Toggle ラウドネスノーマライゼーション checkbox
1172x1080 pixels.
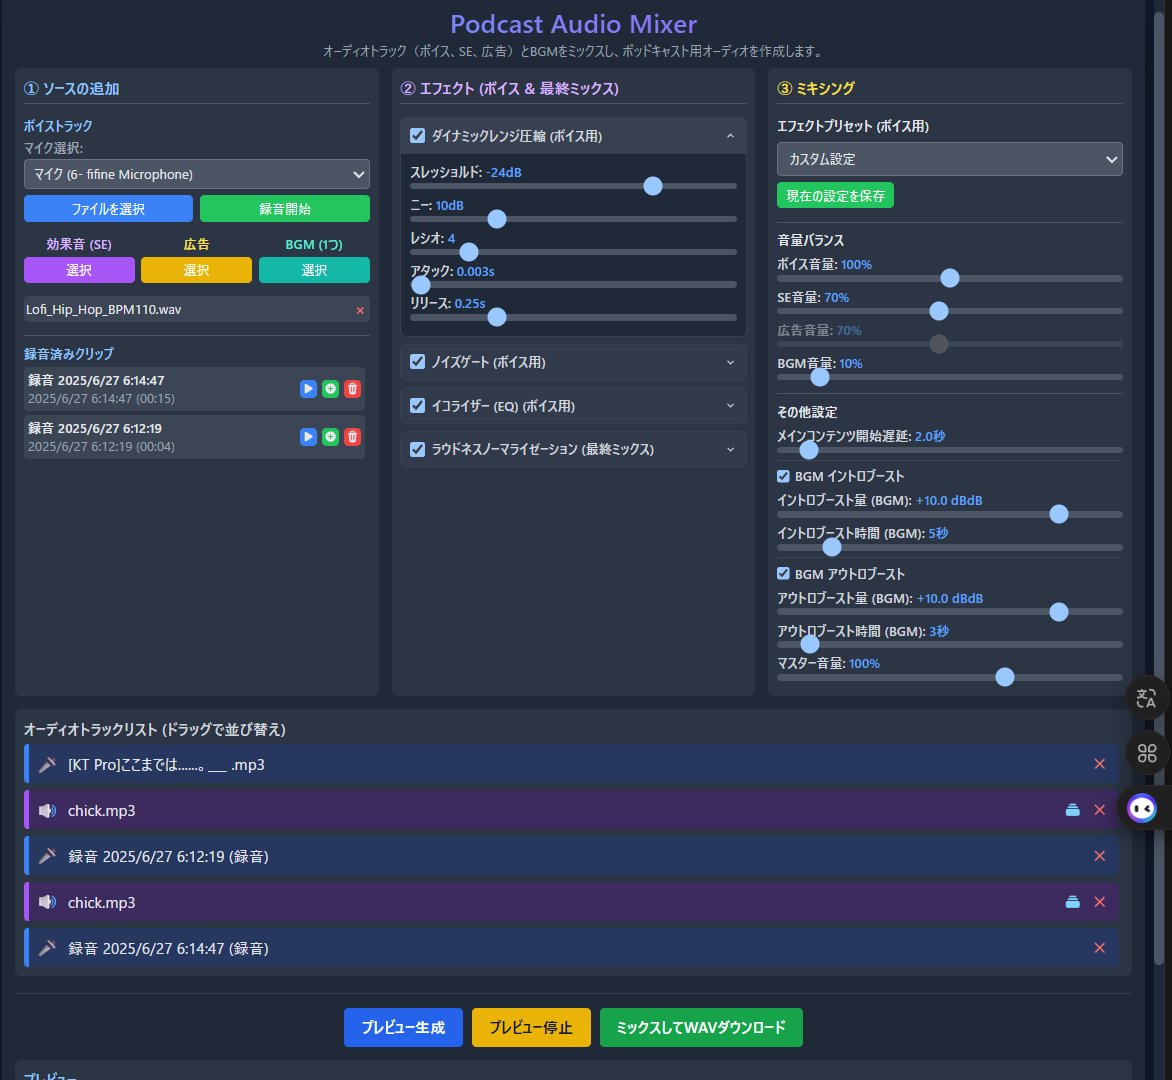coord(418,449)
